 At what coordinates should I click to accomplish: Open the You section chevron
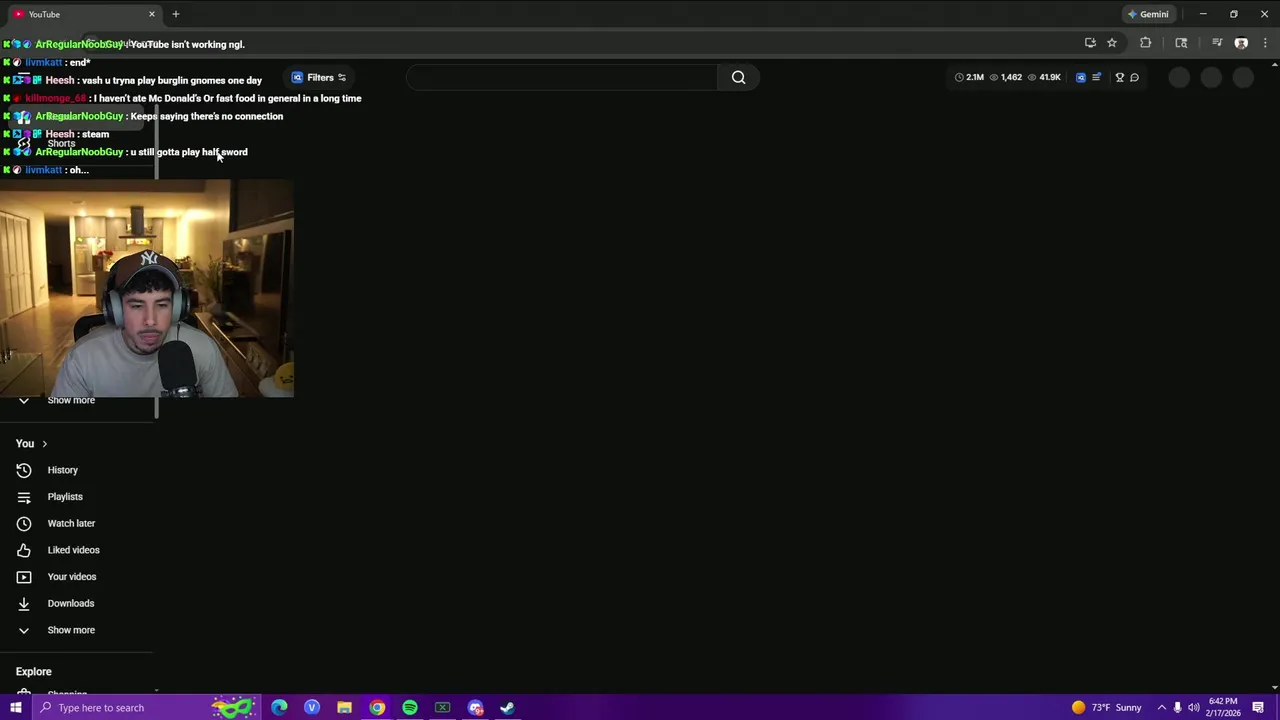point(44,444)
